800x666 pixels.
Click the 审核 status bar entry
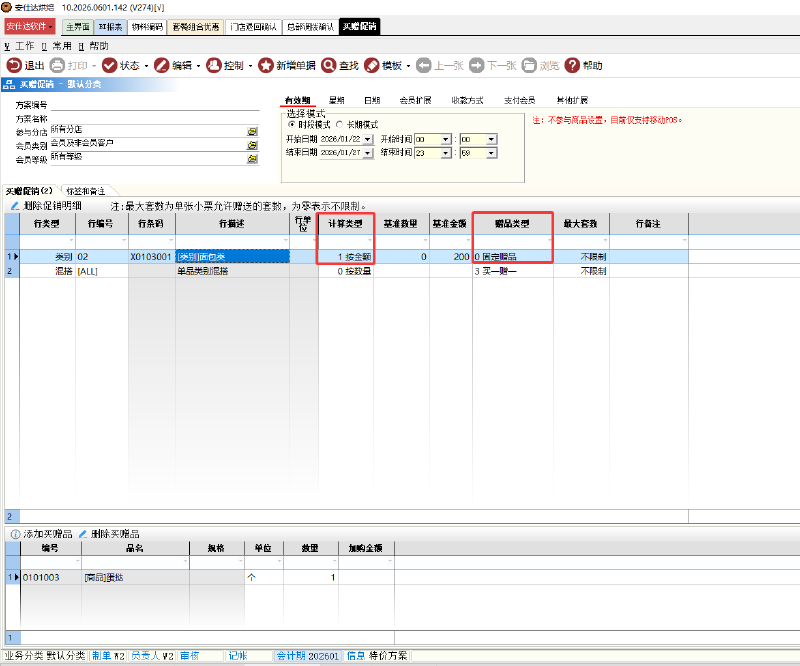tap(190, 656)
